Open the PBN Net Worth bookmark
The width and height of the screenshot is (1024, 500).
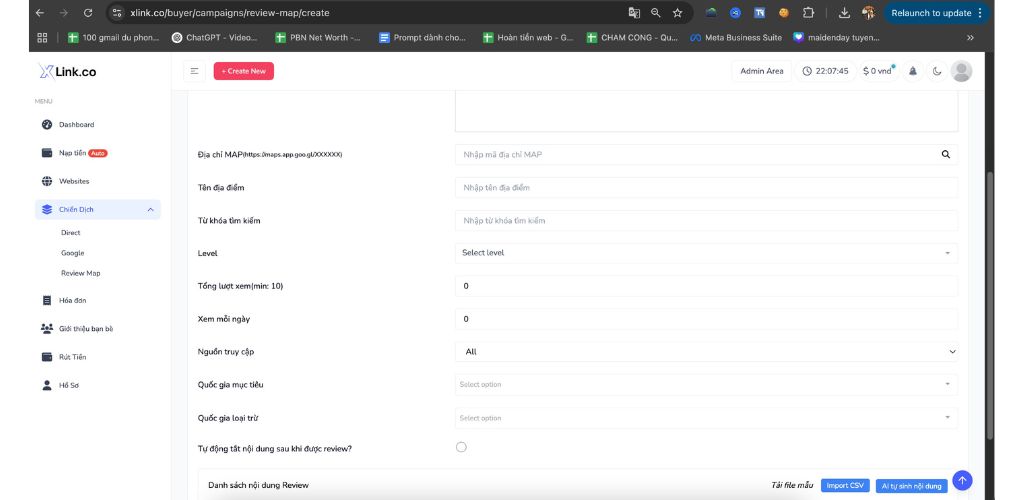318,38
